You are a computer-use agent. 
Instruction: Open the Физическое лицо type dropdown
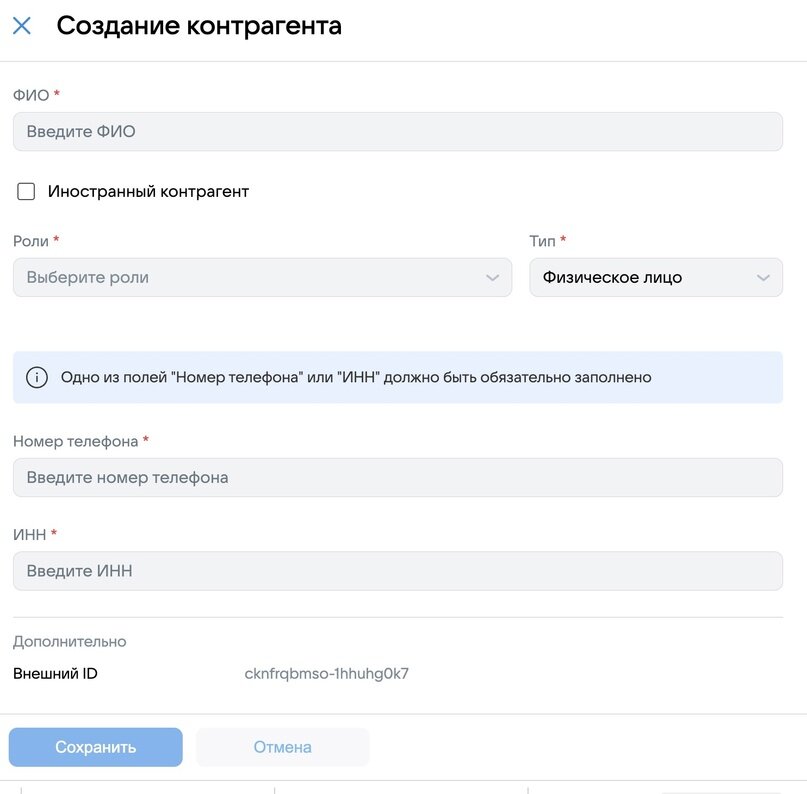pyautogui.click(x=640, y=278)
